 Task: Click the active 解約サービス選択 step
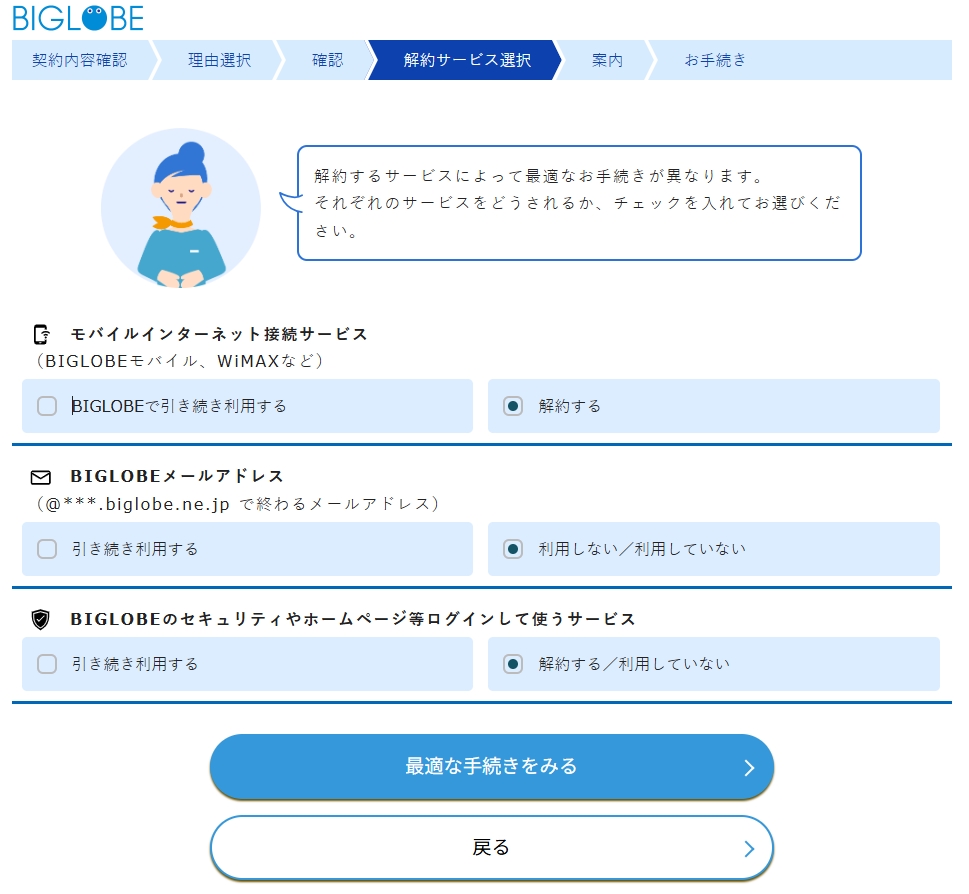click(467, 60)
